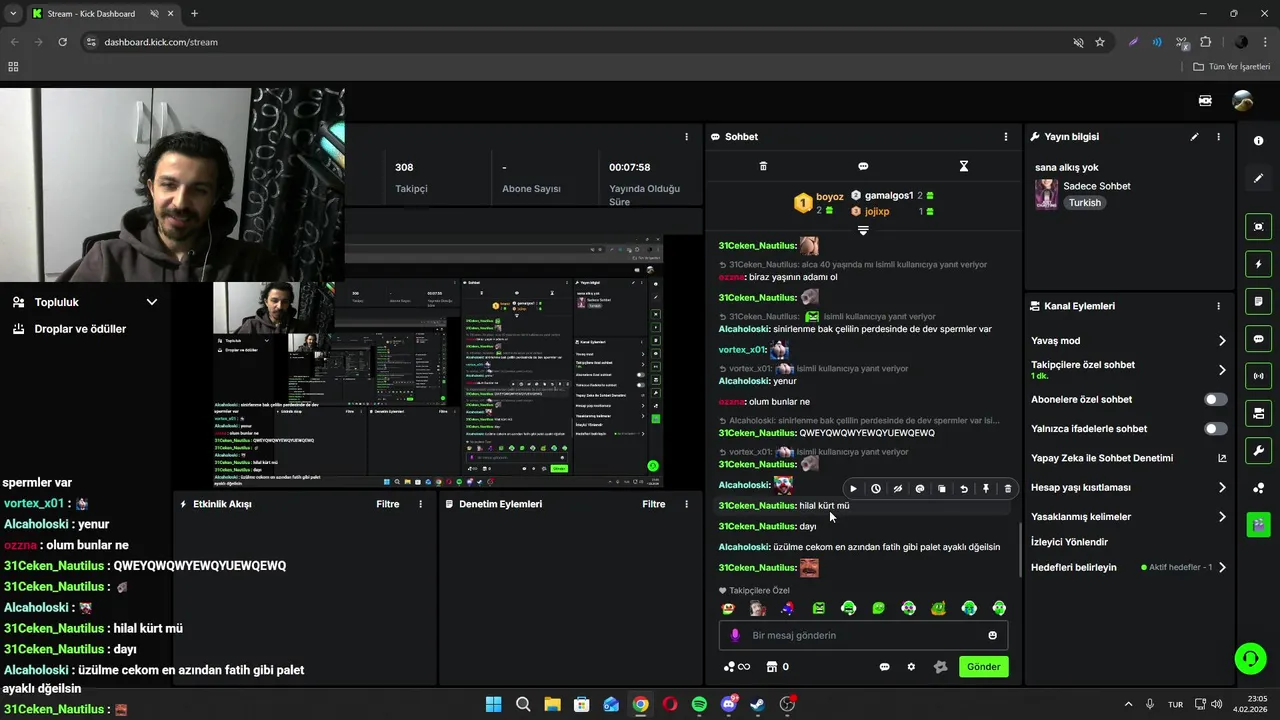Expand Takipçilere özel sohbet chevron
1280x720 pixels.
click(x=1221, y=370)
